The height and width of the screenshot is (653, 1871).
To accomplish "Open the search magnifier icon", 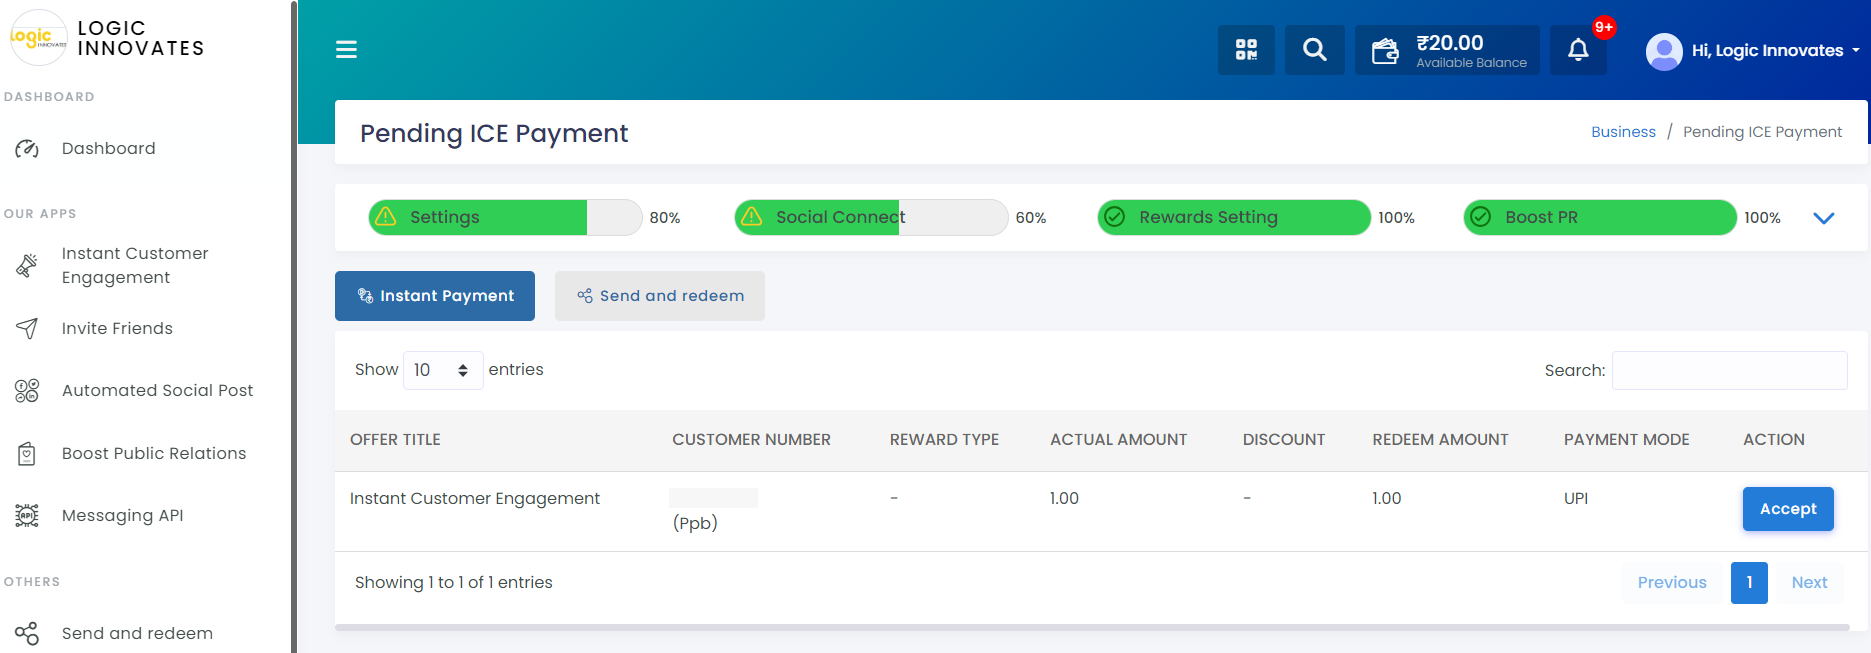I will click(x=1315, y=50).
